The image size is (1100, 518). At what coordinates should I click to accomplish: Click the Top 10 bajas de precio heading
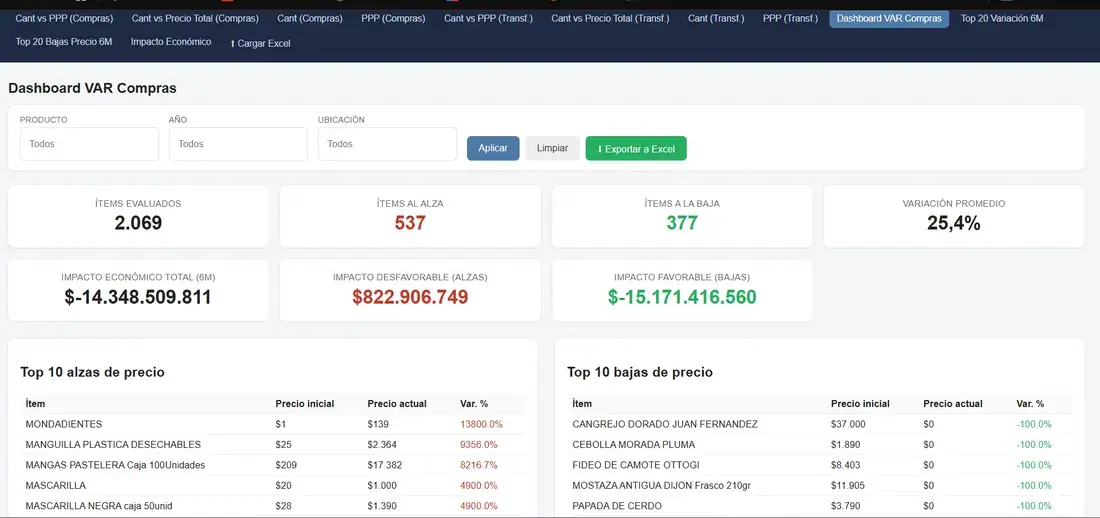pos(640,372)
